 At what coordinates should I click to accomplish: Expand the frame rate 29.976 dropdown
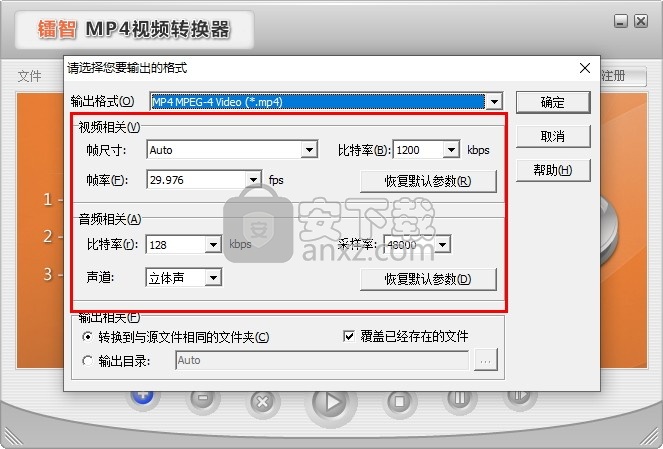click(253, 180)
